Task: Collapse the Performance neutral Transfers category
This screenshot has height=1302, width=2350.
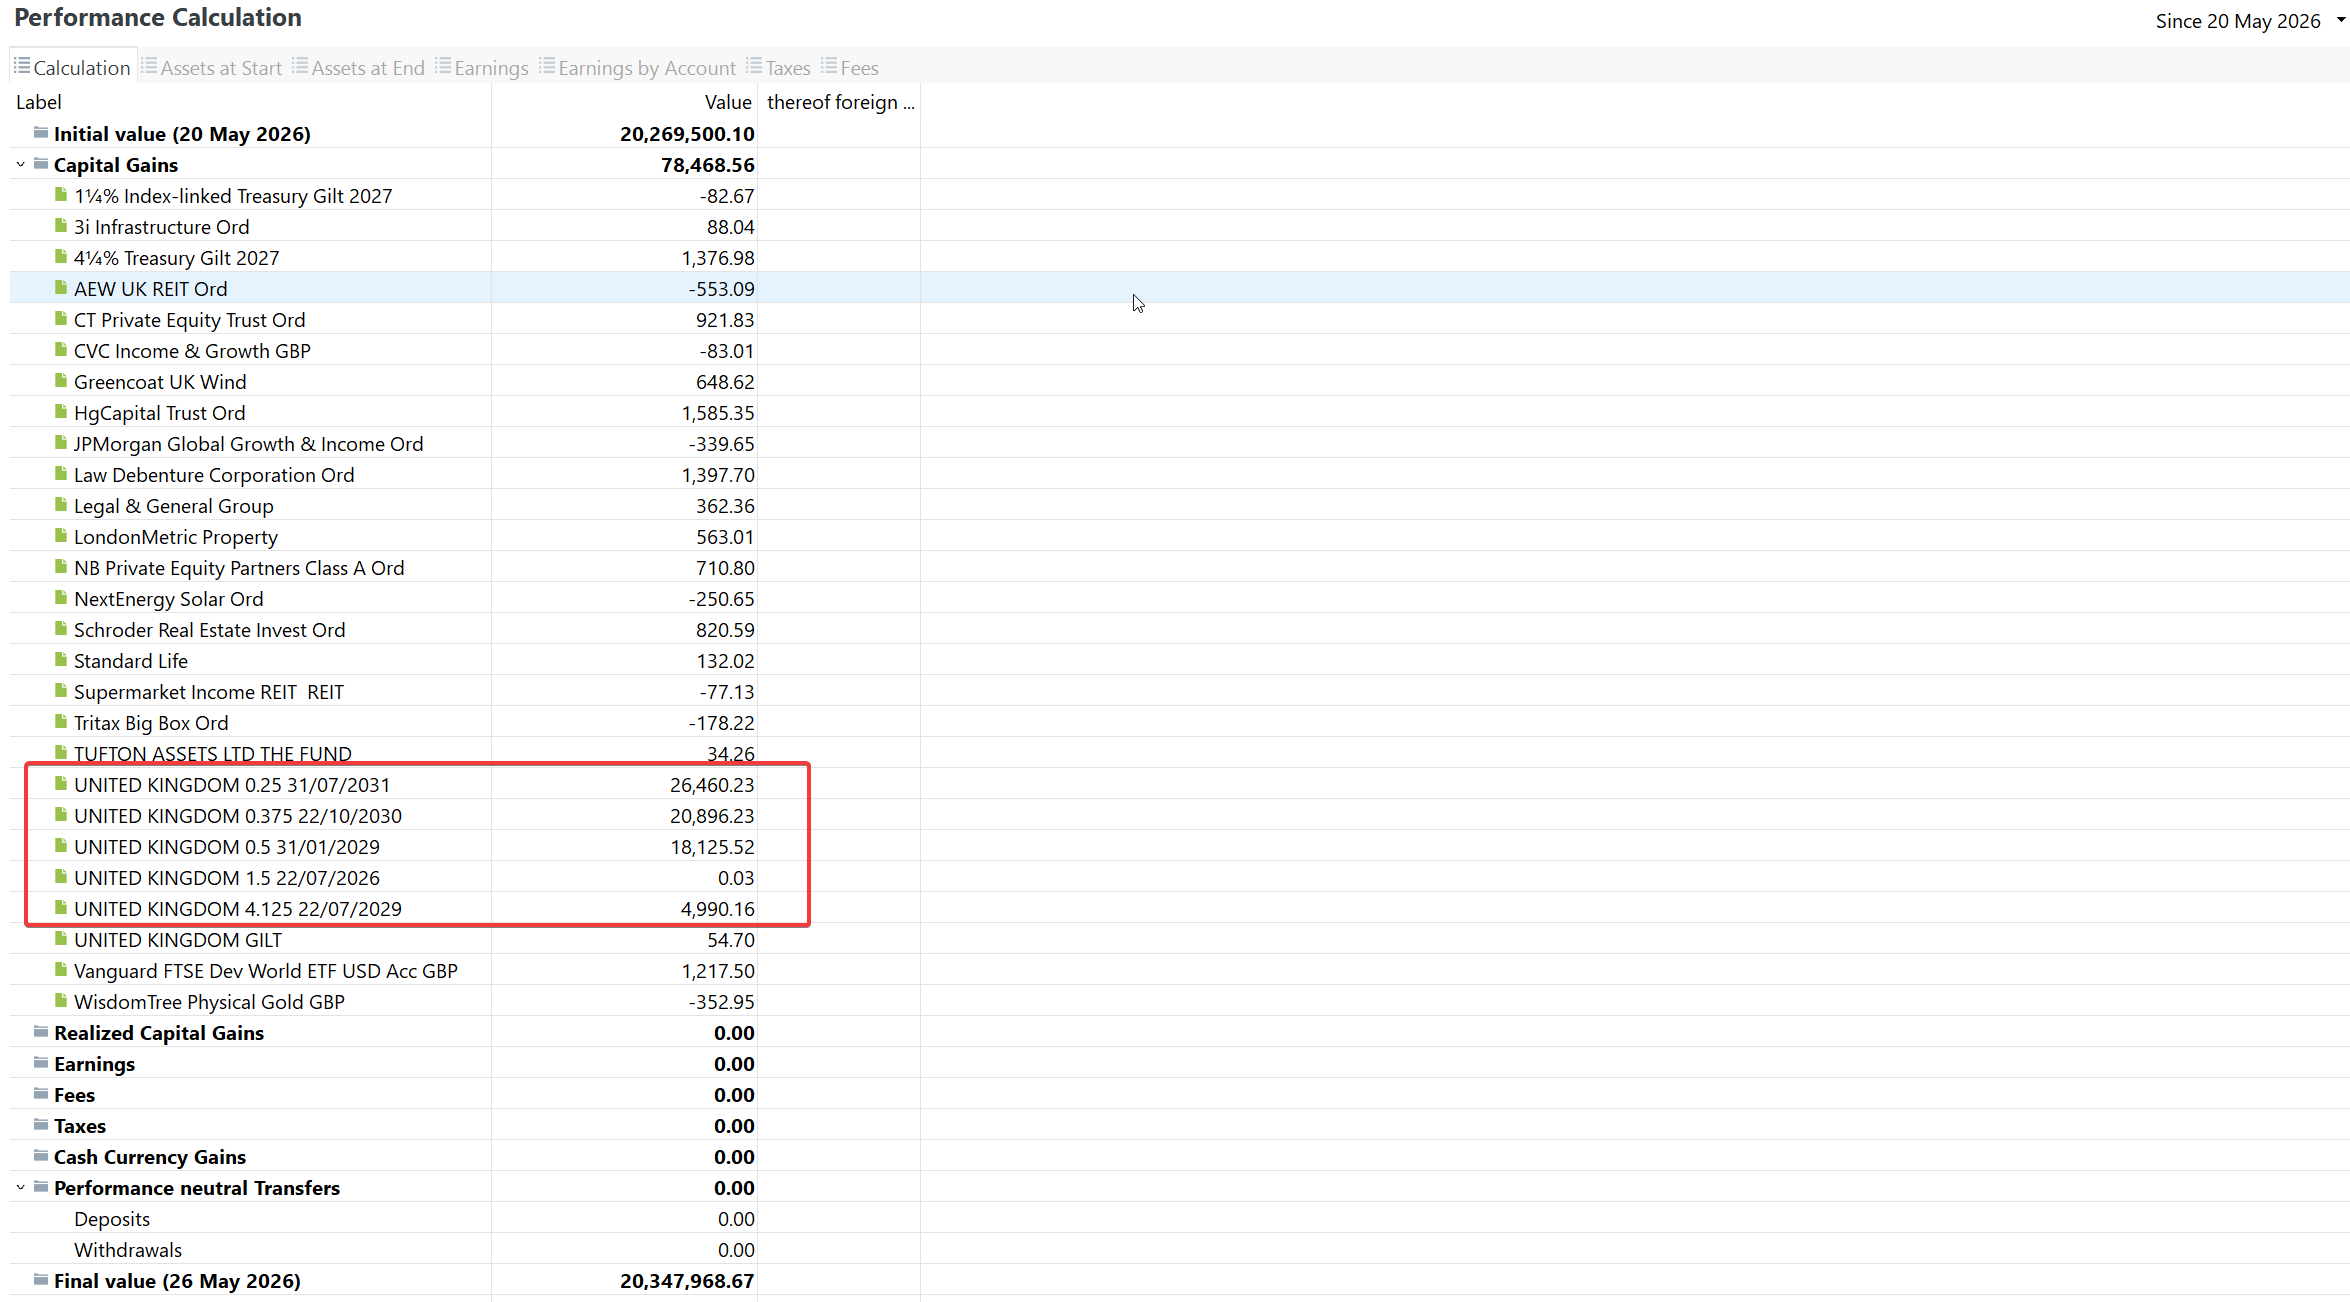Action: point(20,1187)
